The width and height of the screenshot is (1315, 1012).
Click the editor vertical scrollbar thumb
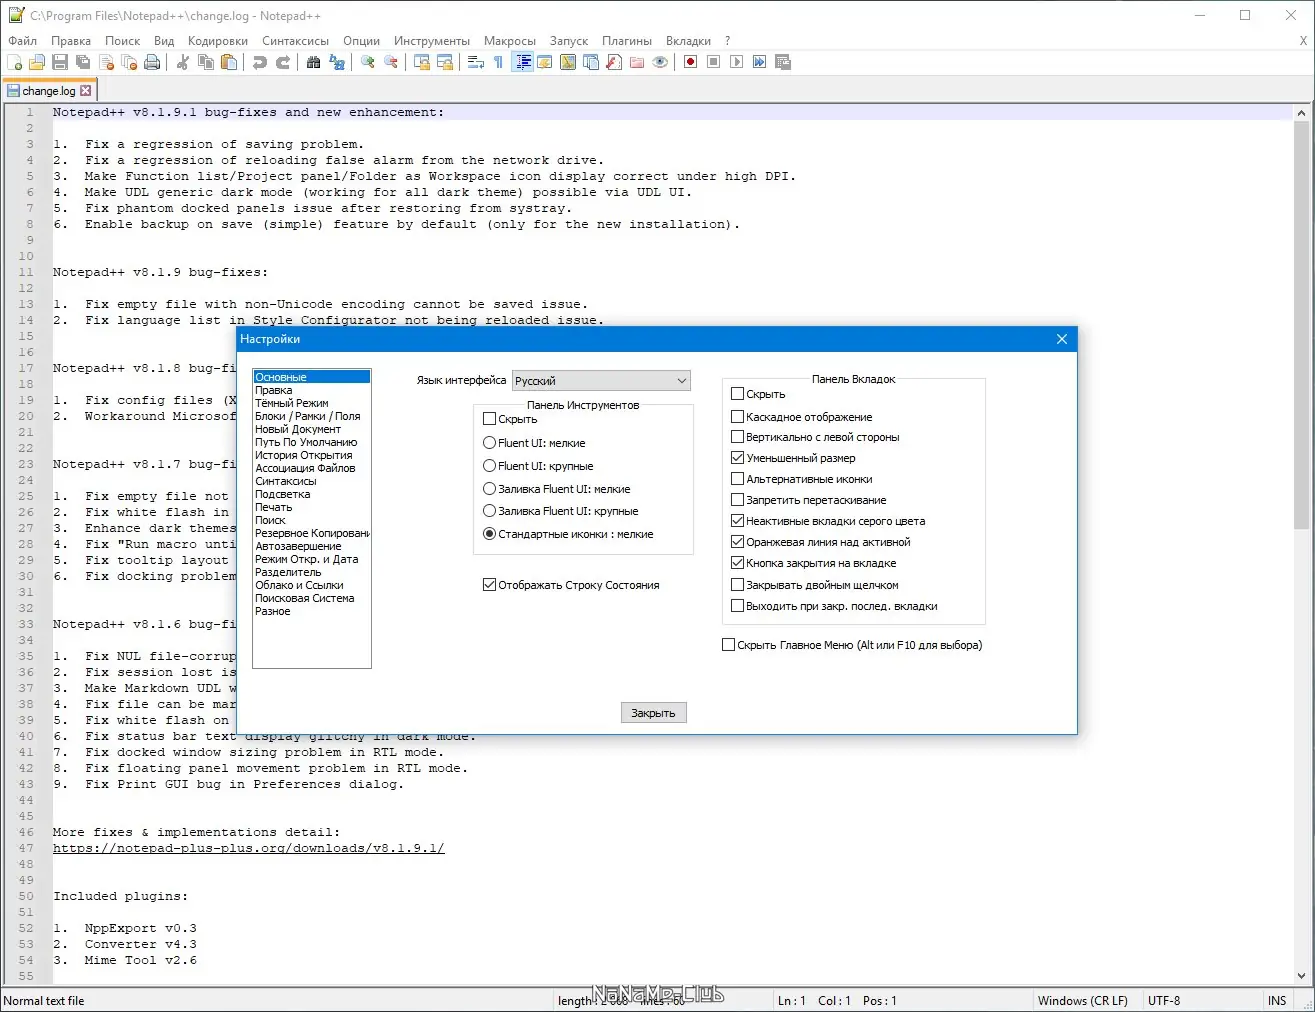point(1301,326)
